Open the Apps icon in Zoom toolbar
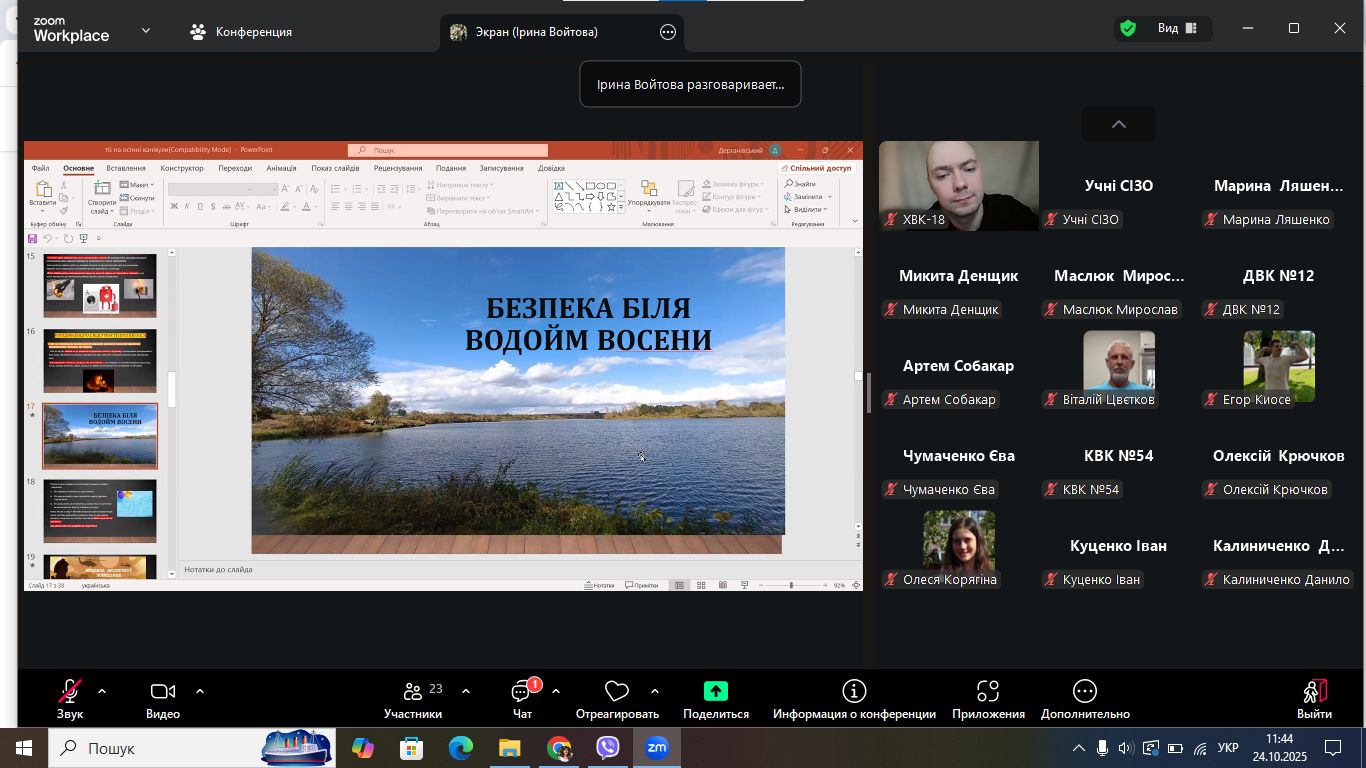Image resolution: width=1366 pixels, height=768 pixels. (x=988, y=691)
